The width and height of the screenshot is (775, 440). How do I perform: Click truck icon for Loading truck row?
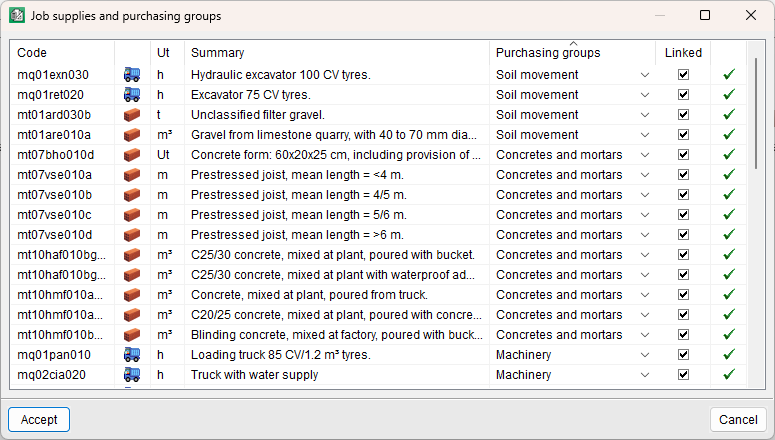pos(131,354)
